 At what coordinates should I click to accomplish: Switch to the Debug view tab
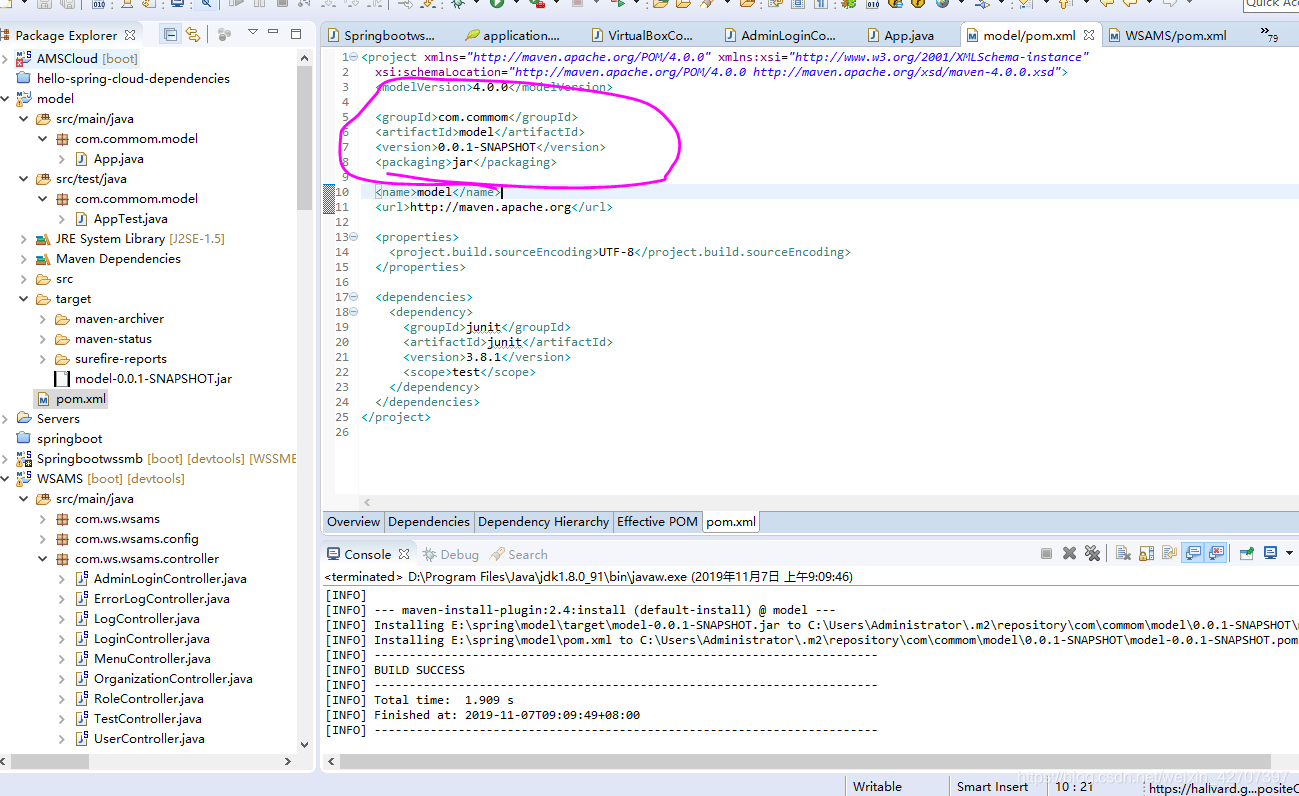pyautogui.click(x=450, y=554)
